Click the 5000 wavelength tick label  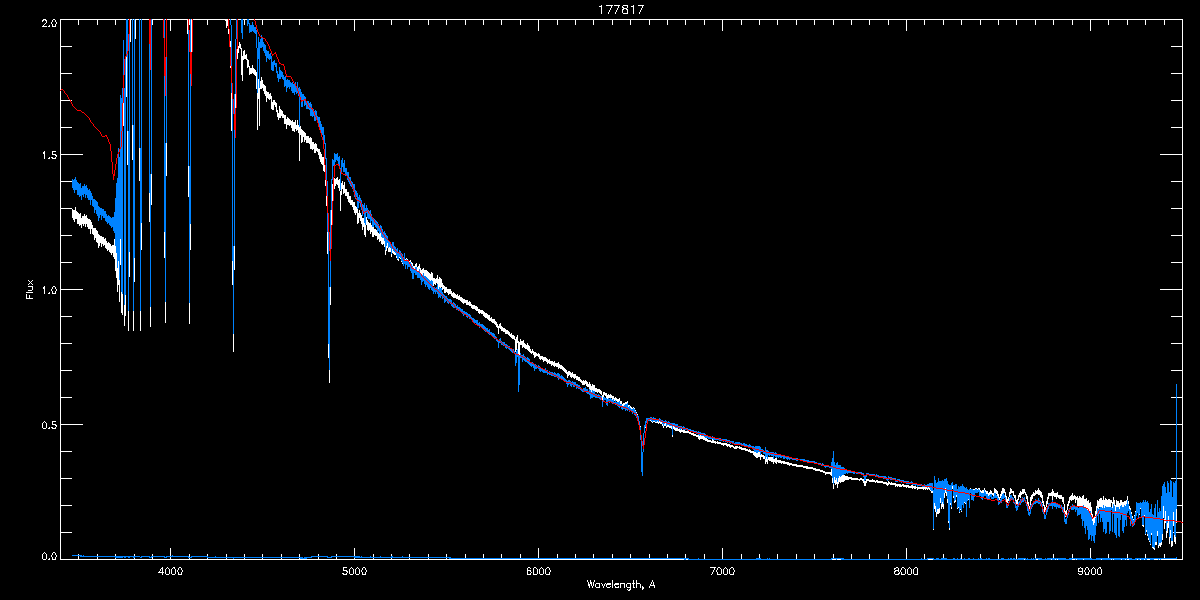[354, 571]
